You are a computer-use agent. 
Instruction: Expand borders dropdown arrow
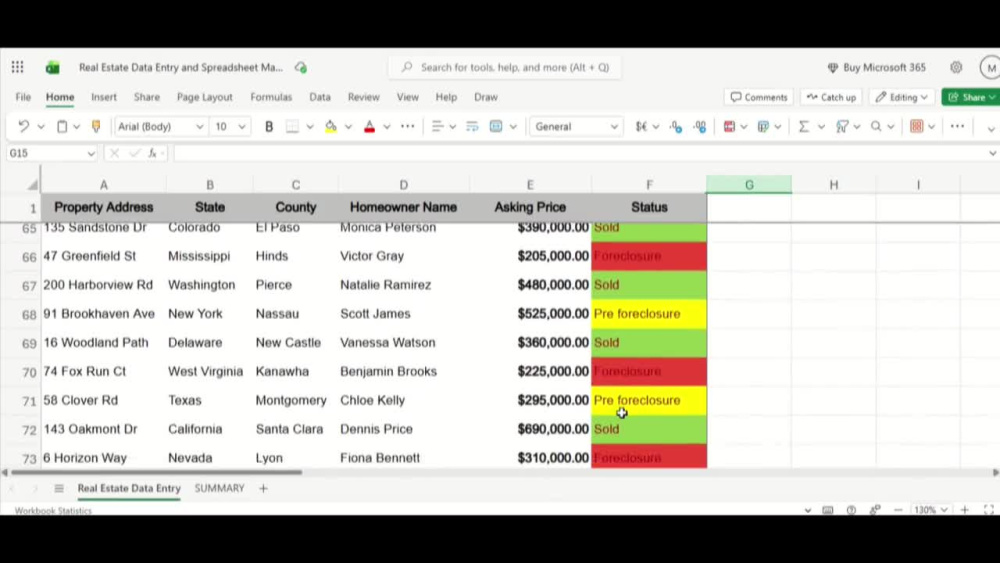click(x=310, y=126)
